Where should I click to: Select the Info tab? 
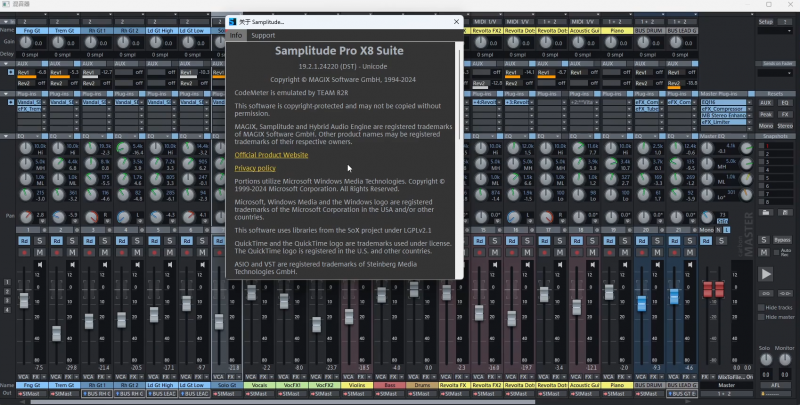(236, 35)
